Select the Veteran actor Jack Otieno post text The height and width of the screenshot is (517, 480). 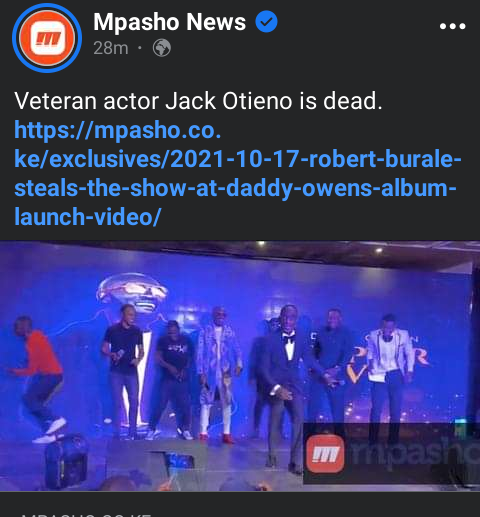pyautogui.click(x=198, y=101)
